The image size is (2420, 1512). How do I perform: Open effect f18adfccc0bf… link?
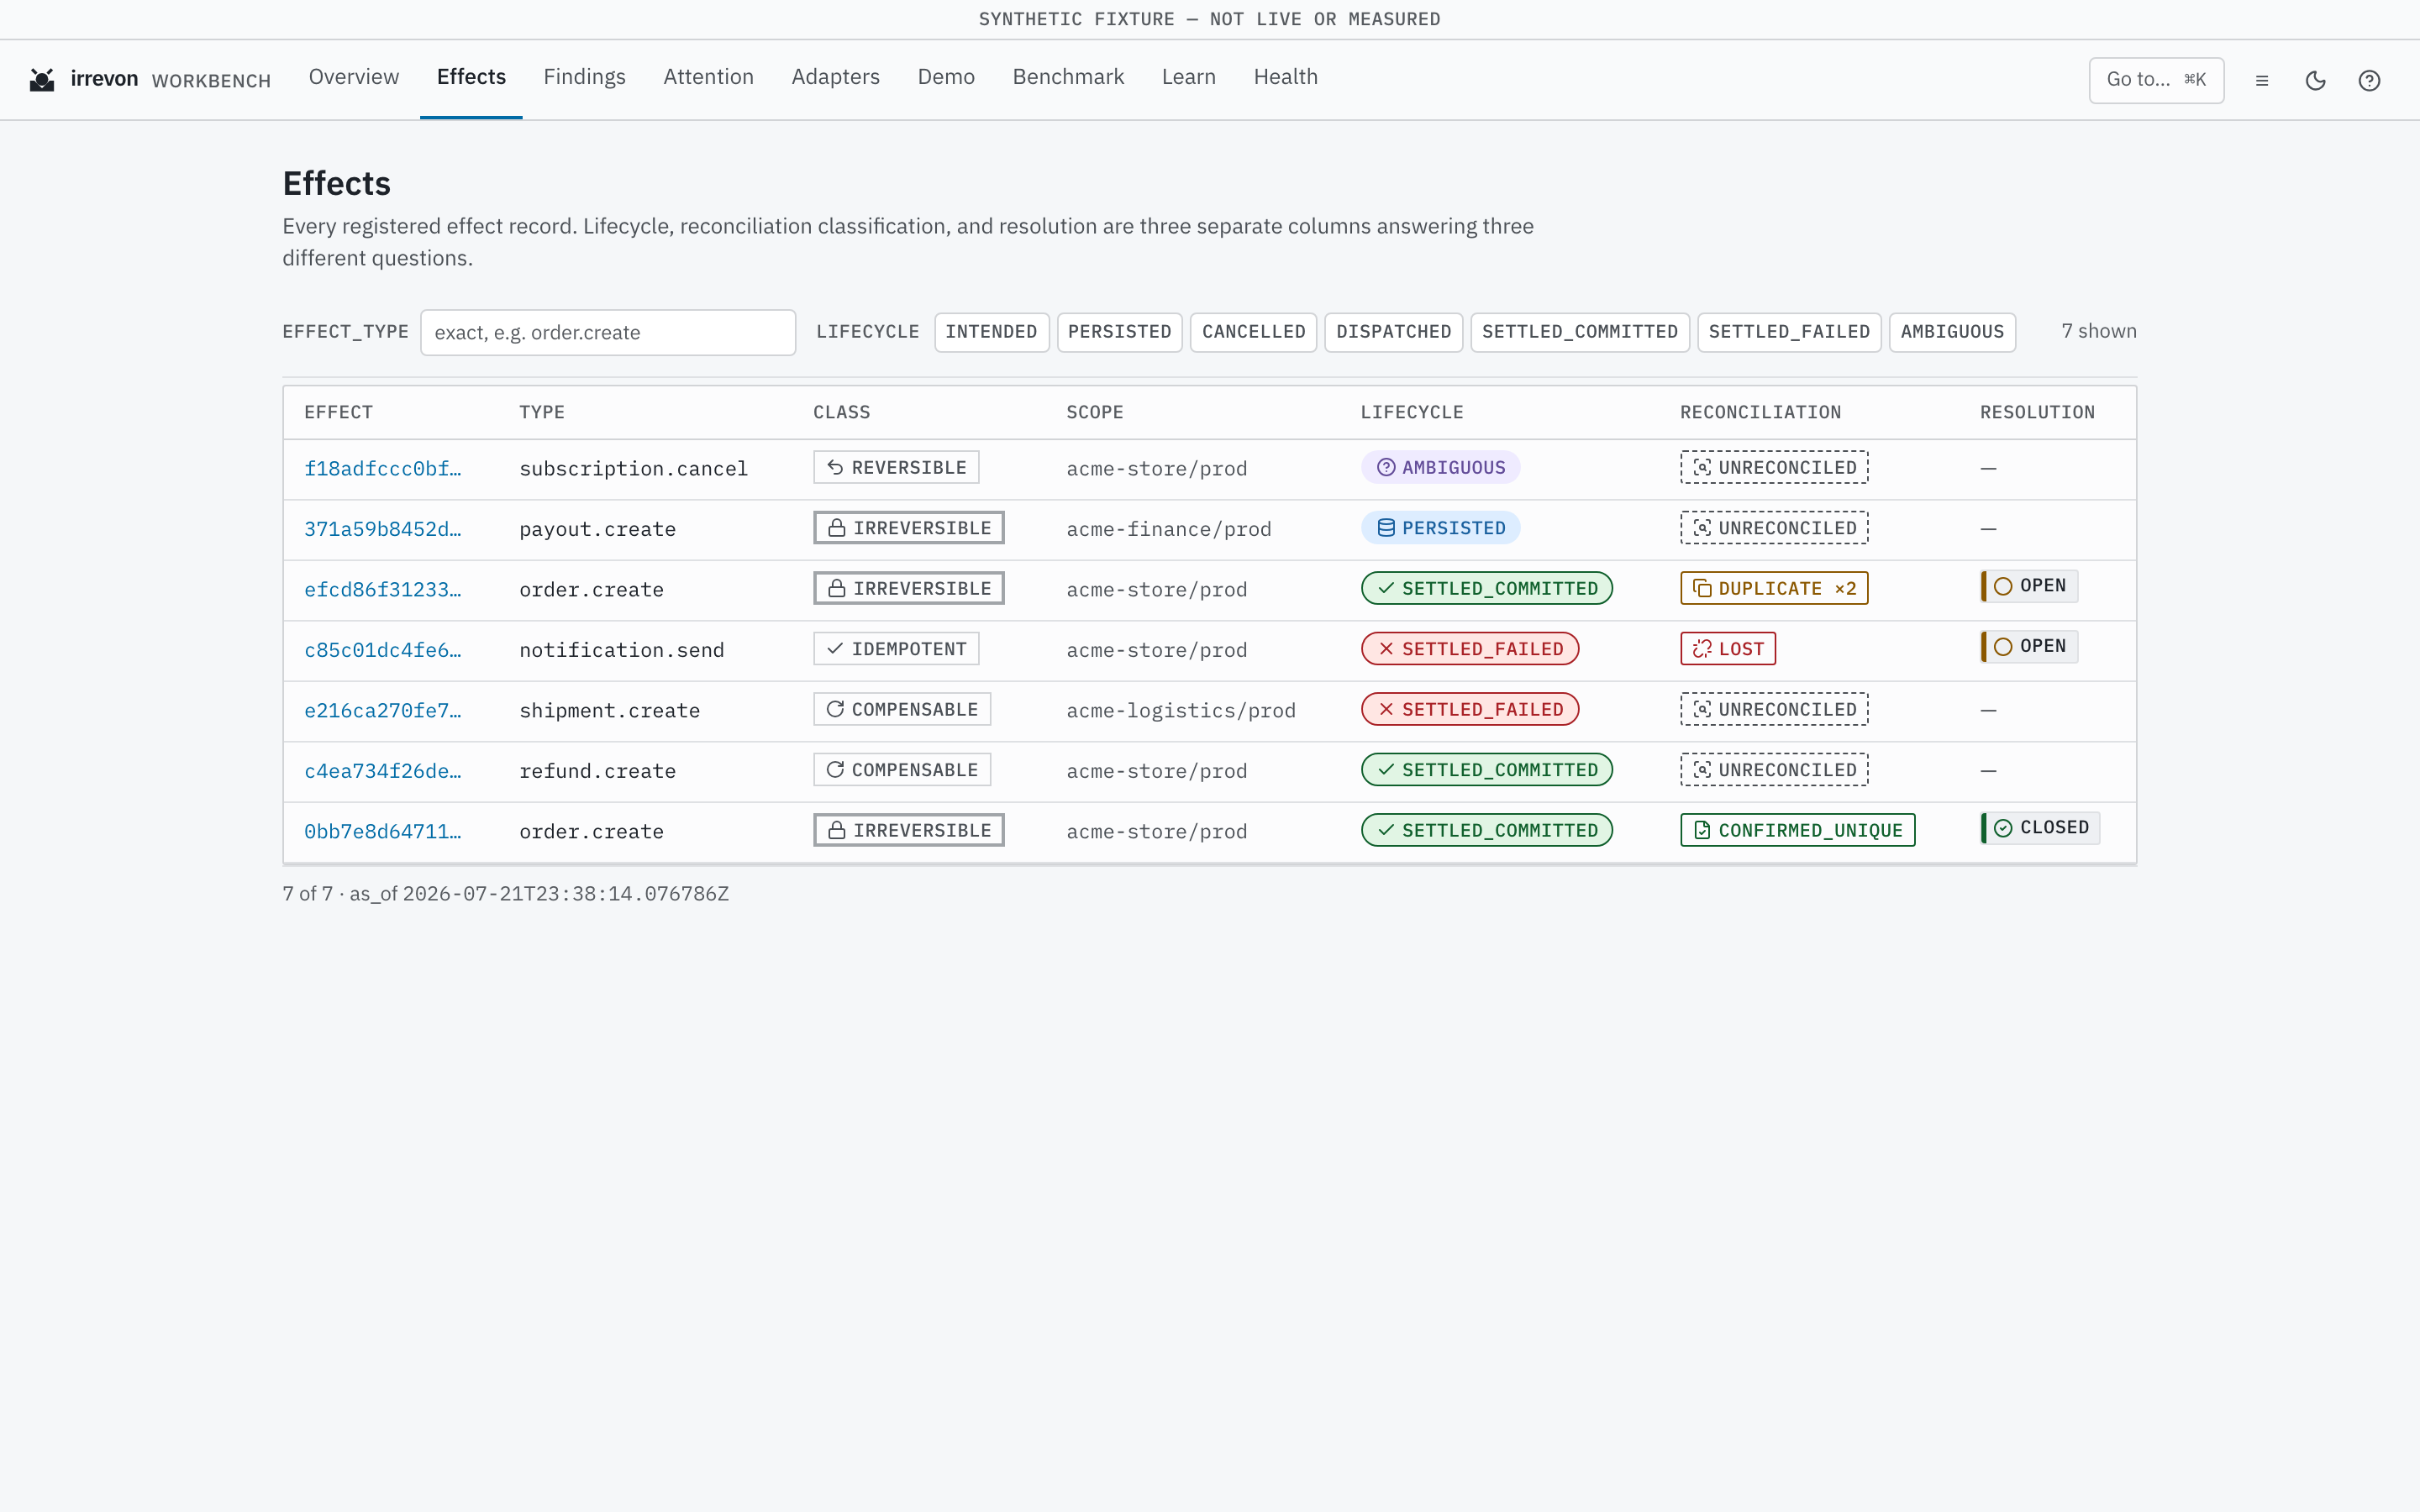point(383,469)
